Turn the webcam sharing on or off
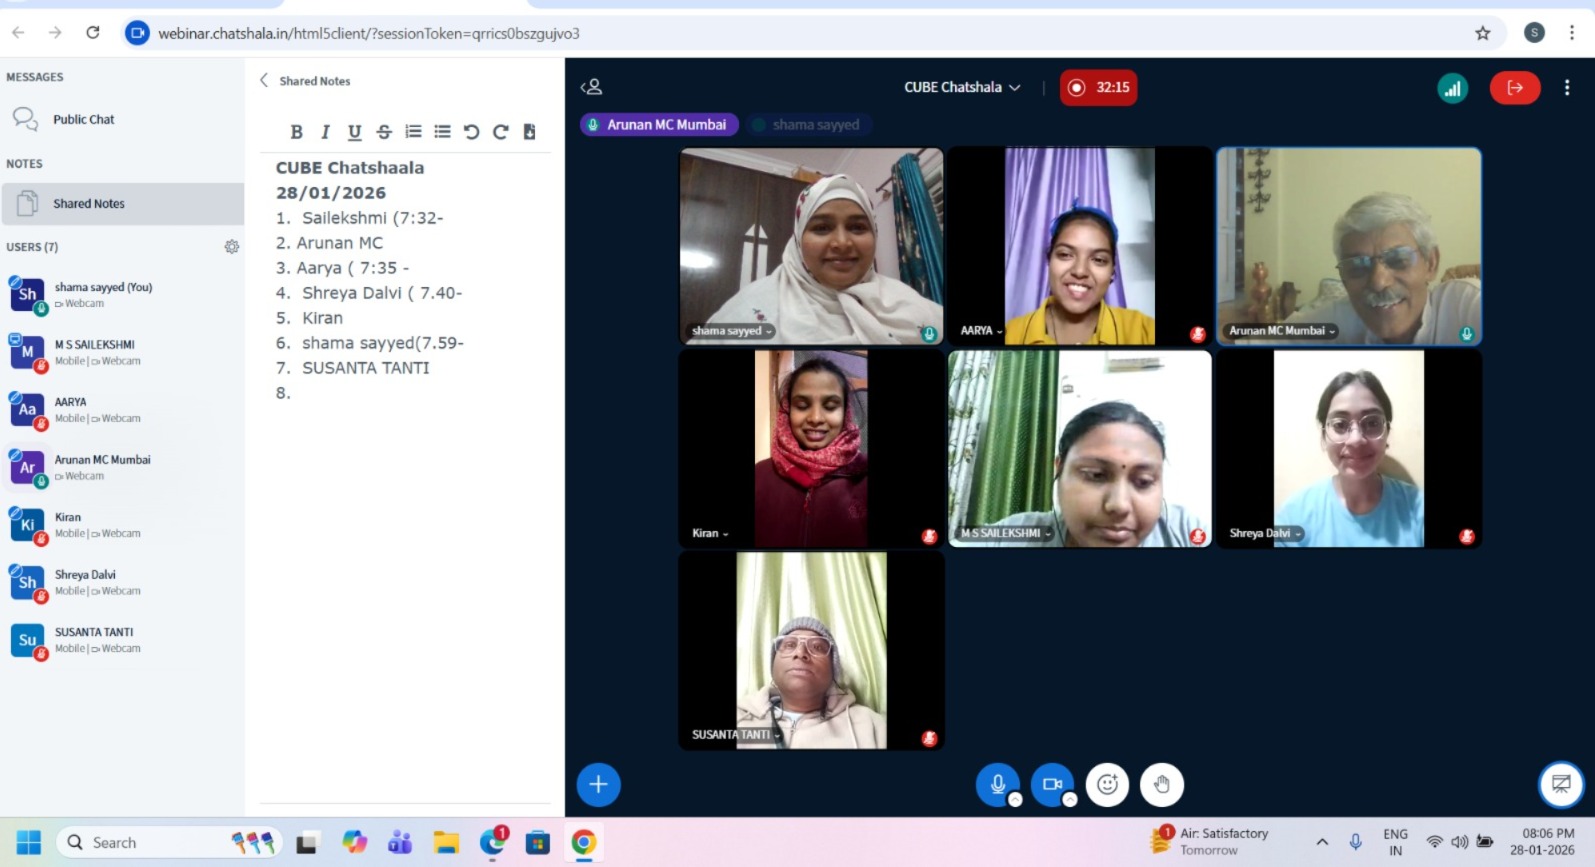Image resolution: width=1595 pixels, height=867 pixels. (1051, 784)
